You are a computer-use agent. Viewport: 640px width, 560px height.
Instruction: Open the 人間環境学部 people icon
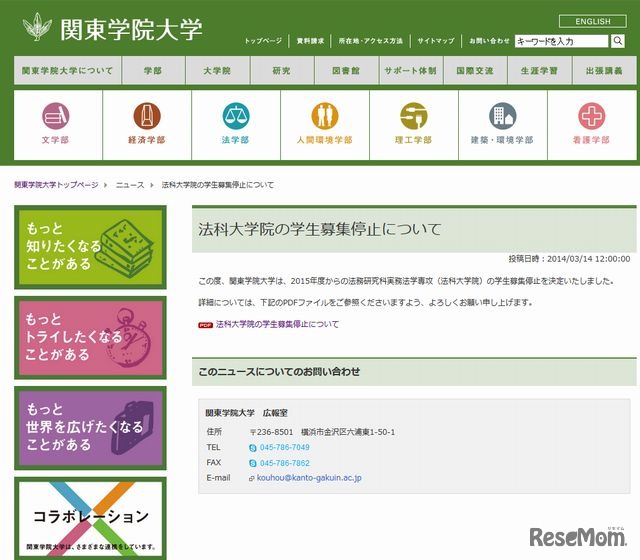[x=325, y=116]
